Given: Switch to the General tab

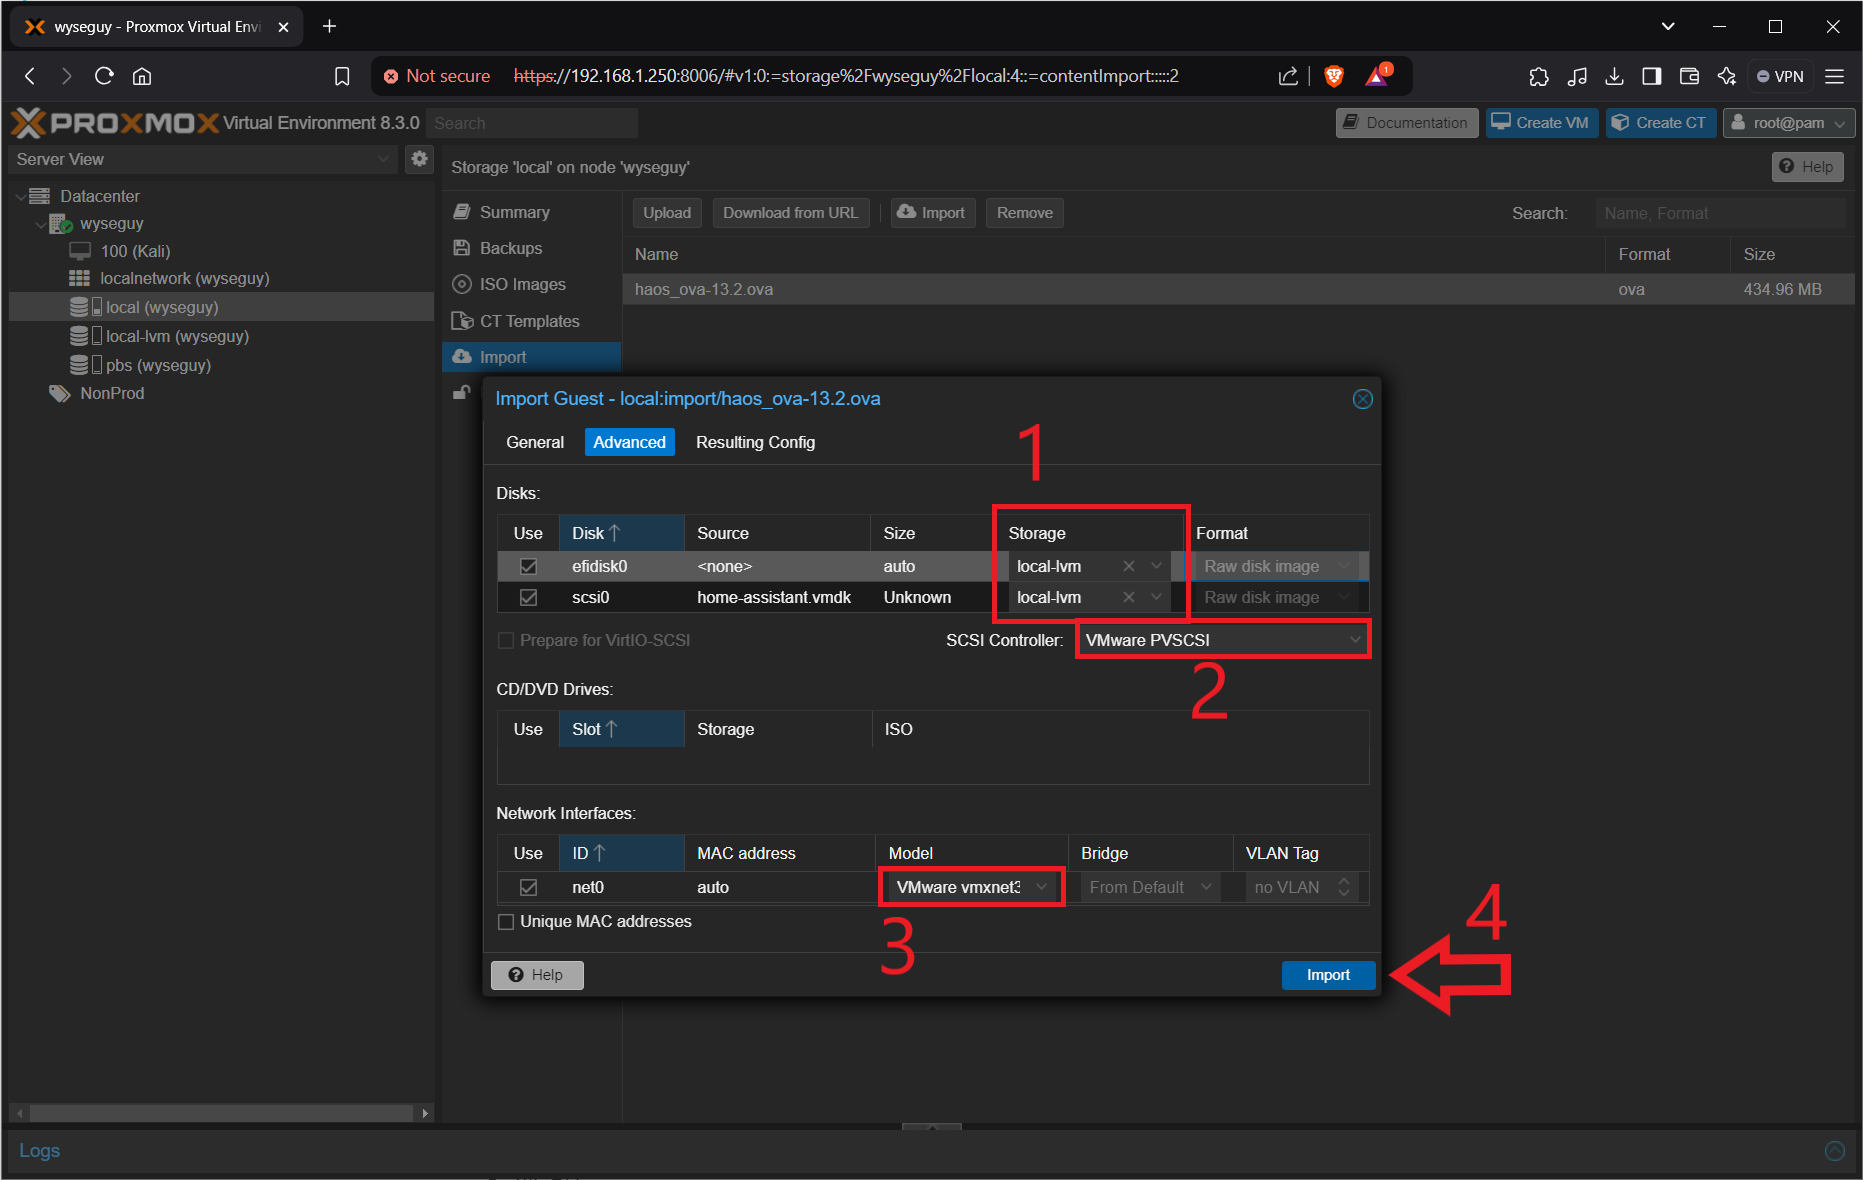Looking at the screenshot, I should tap(535, 442).
